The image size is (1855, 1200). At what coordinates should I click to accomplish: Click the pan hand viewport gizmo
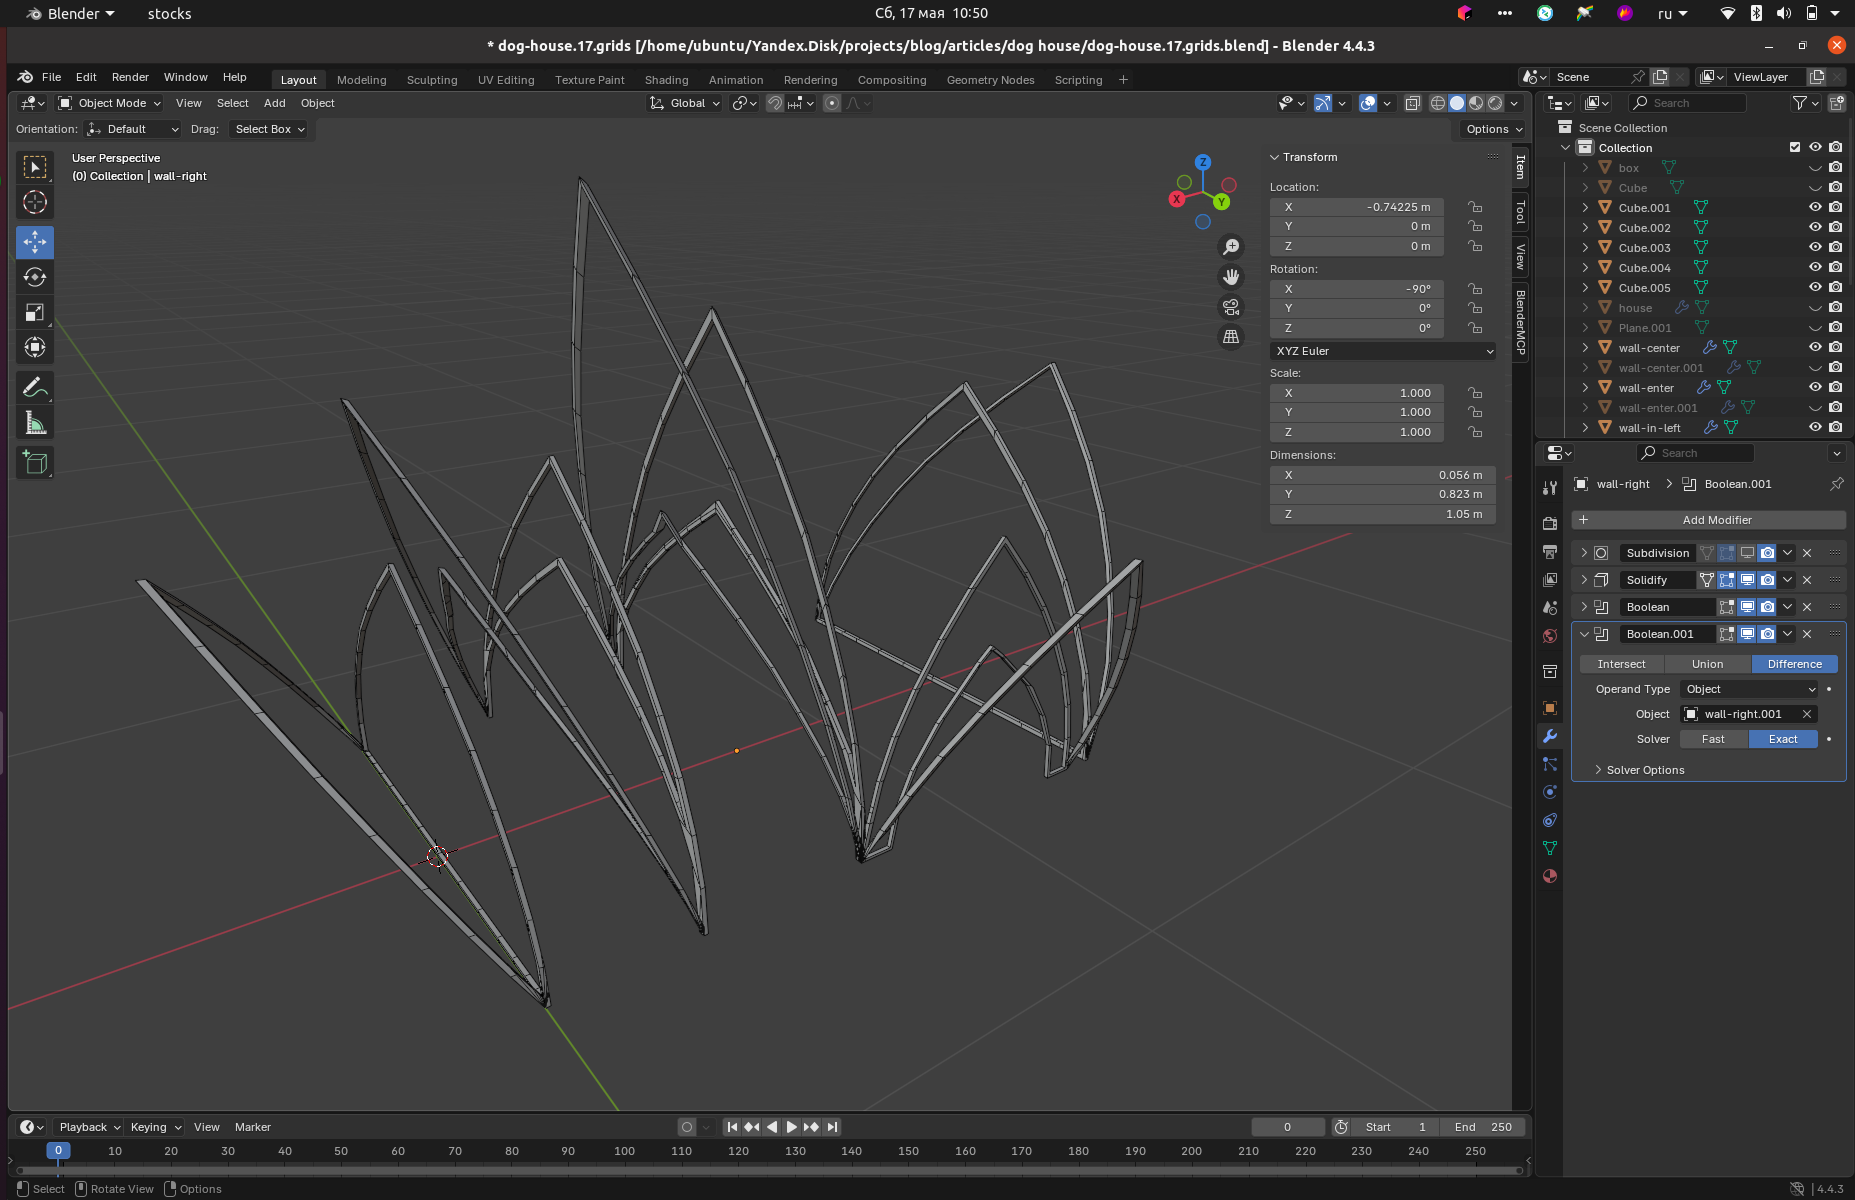pyautogui.click(x=1231, y=277)
